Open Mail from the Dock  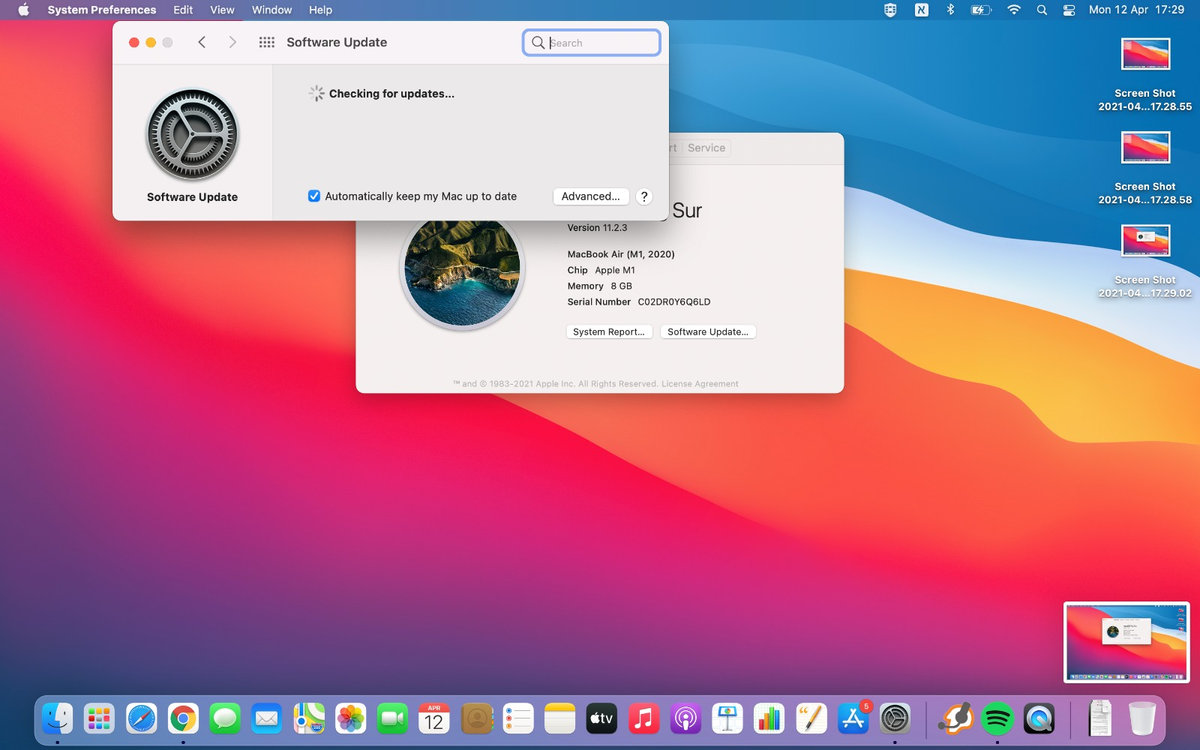(266, 718)
